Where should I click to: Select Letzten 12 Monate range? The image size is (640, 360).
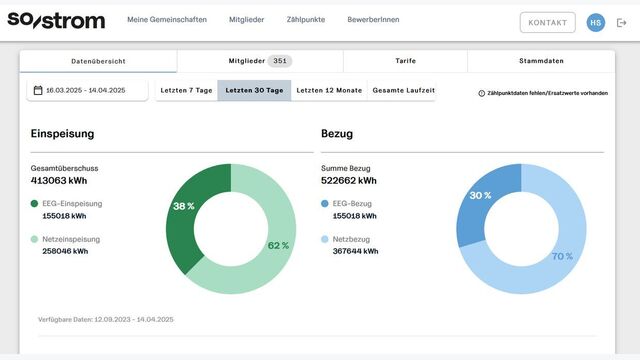pyautogui.click(x=329, y=90)
